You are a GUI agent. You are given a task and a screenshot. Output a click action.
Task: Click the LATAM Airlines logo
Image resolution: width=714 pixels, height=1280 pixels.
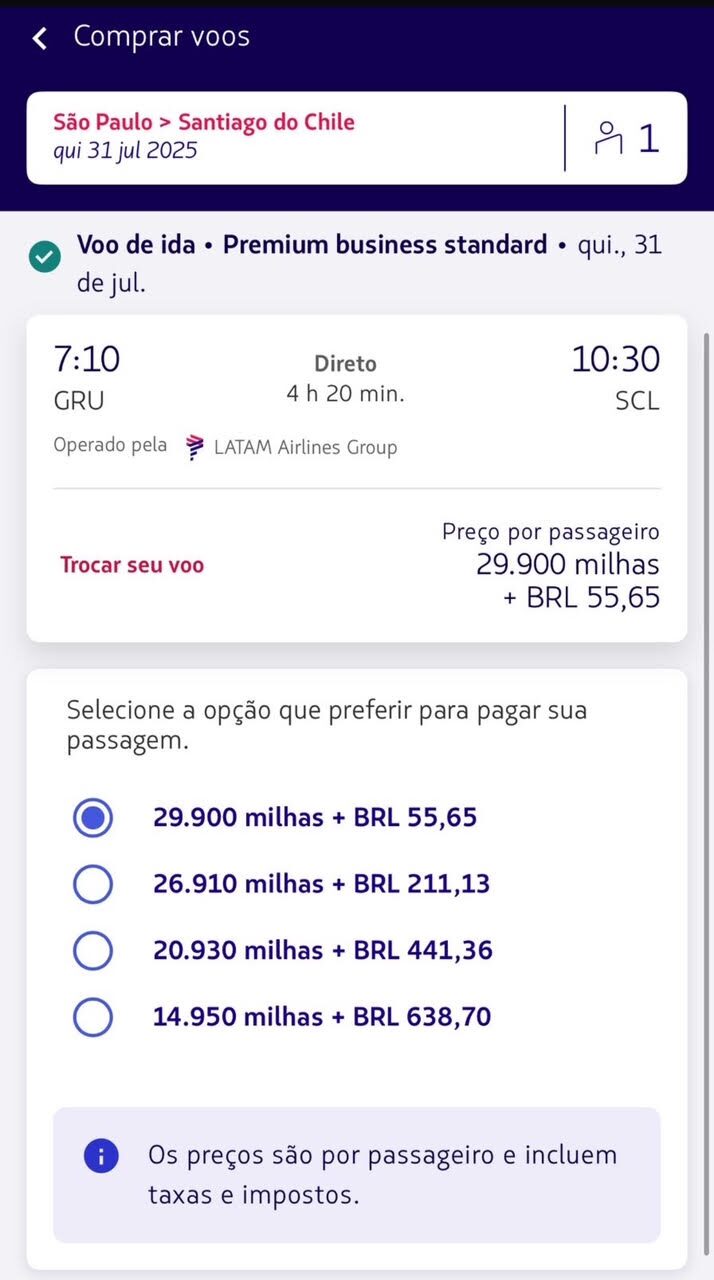click(x=195, y=447)
